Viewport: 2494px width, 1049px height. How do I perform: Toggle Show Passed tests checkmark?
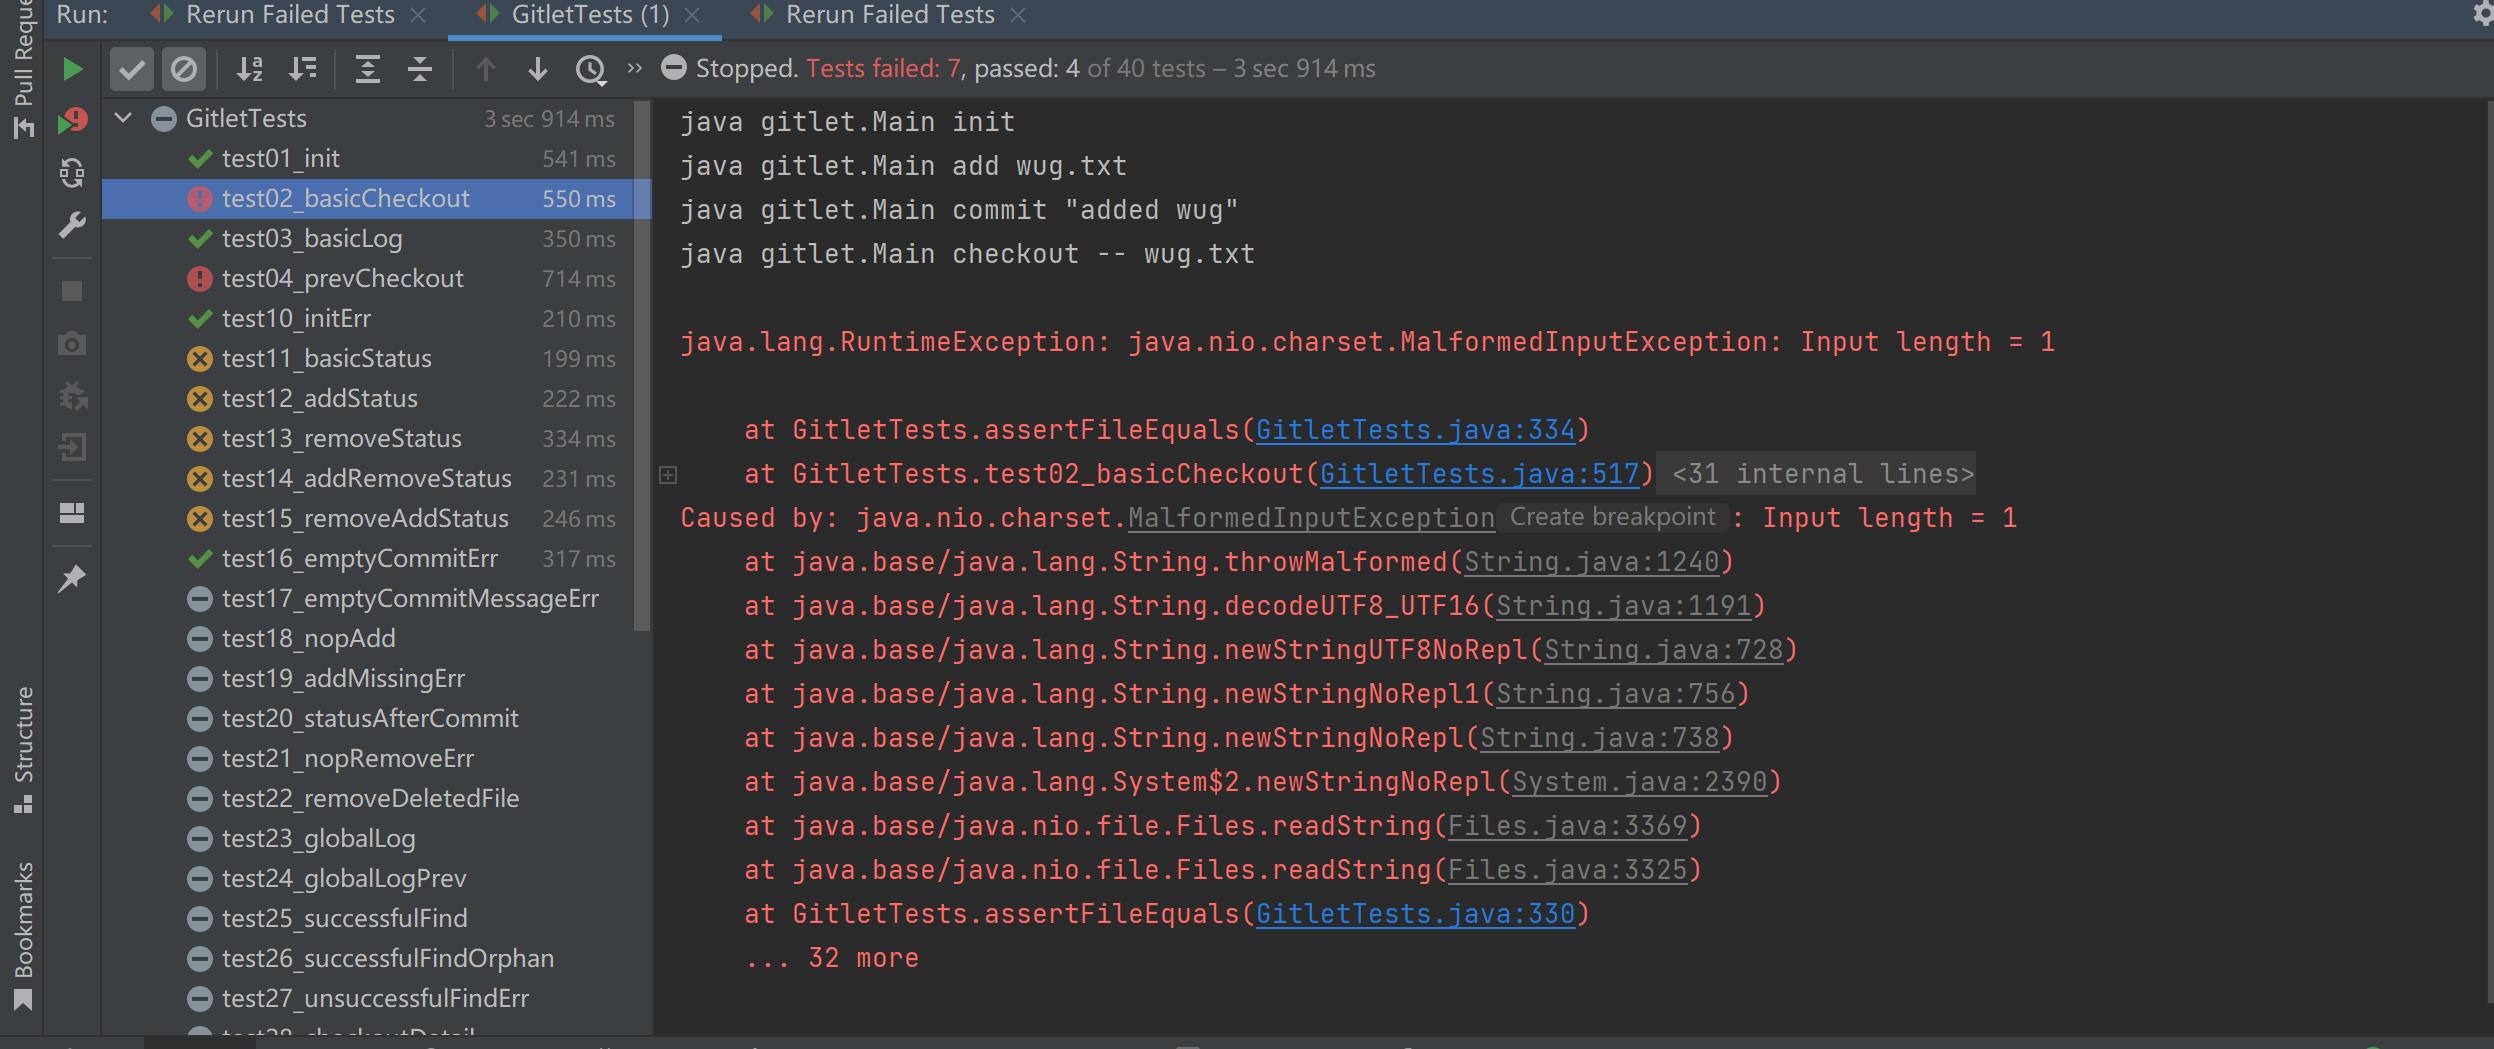(x=131, y=69)
